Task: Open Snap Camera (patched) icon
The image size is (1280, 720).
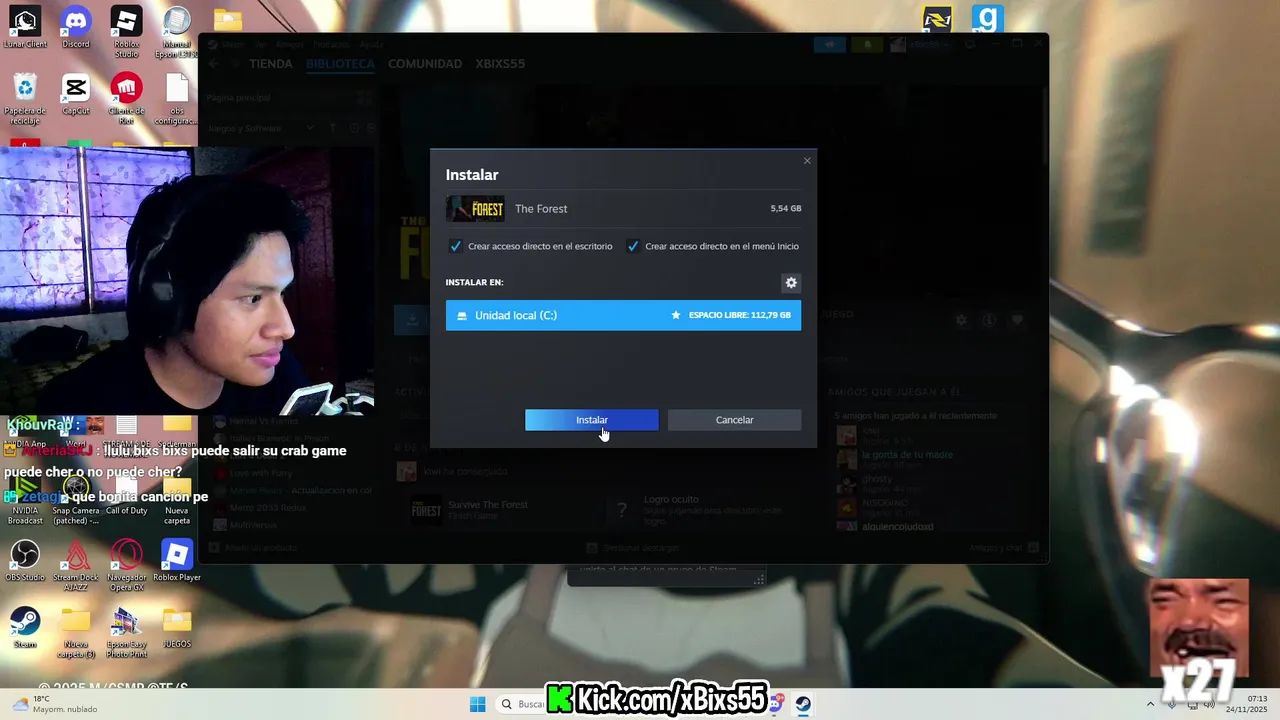Action: coord(76,500)
